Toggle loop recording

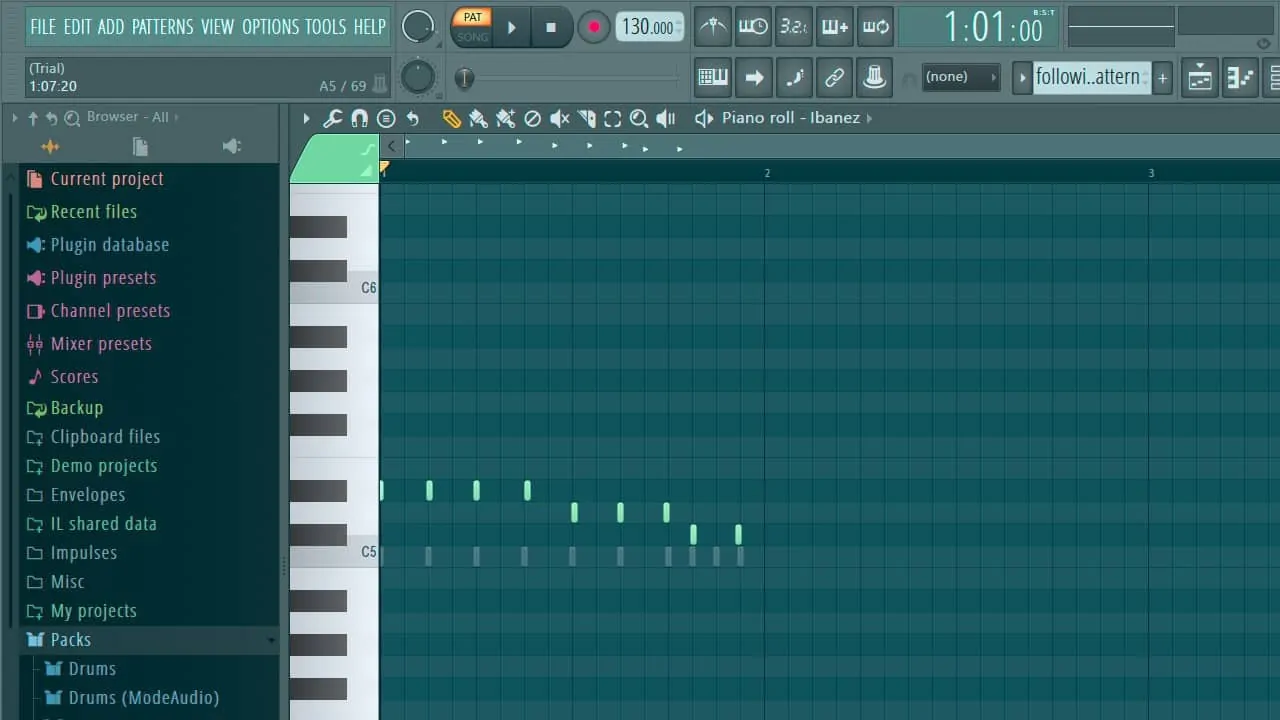point(876,27)
